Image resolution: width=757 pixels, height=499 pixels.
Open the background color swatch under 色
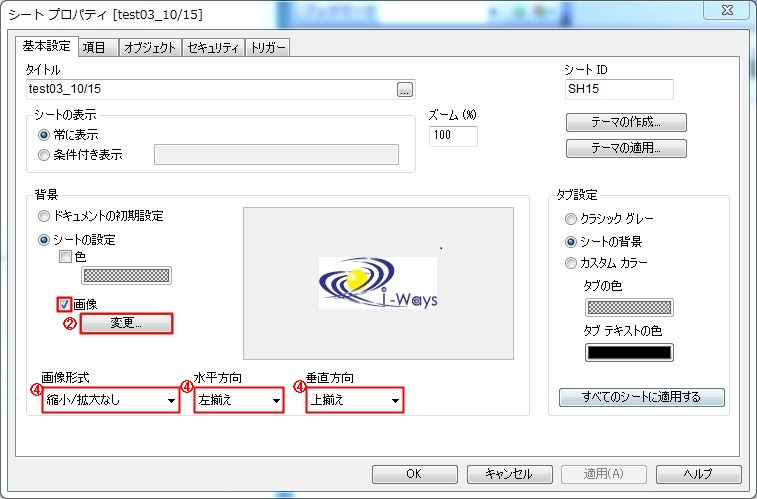click(126, 276)
